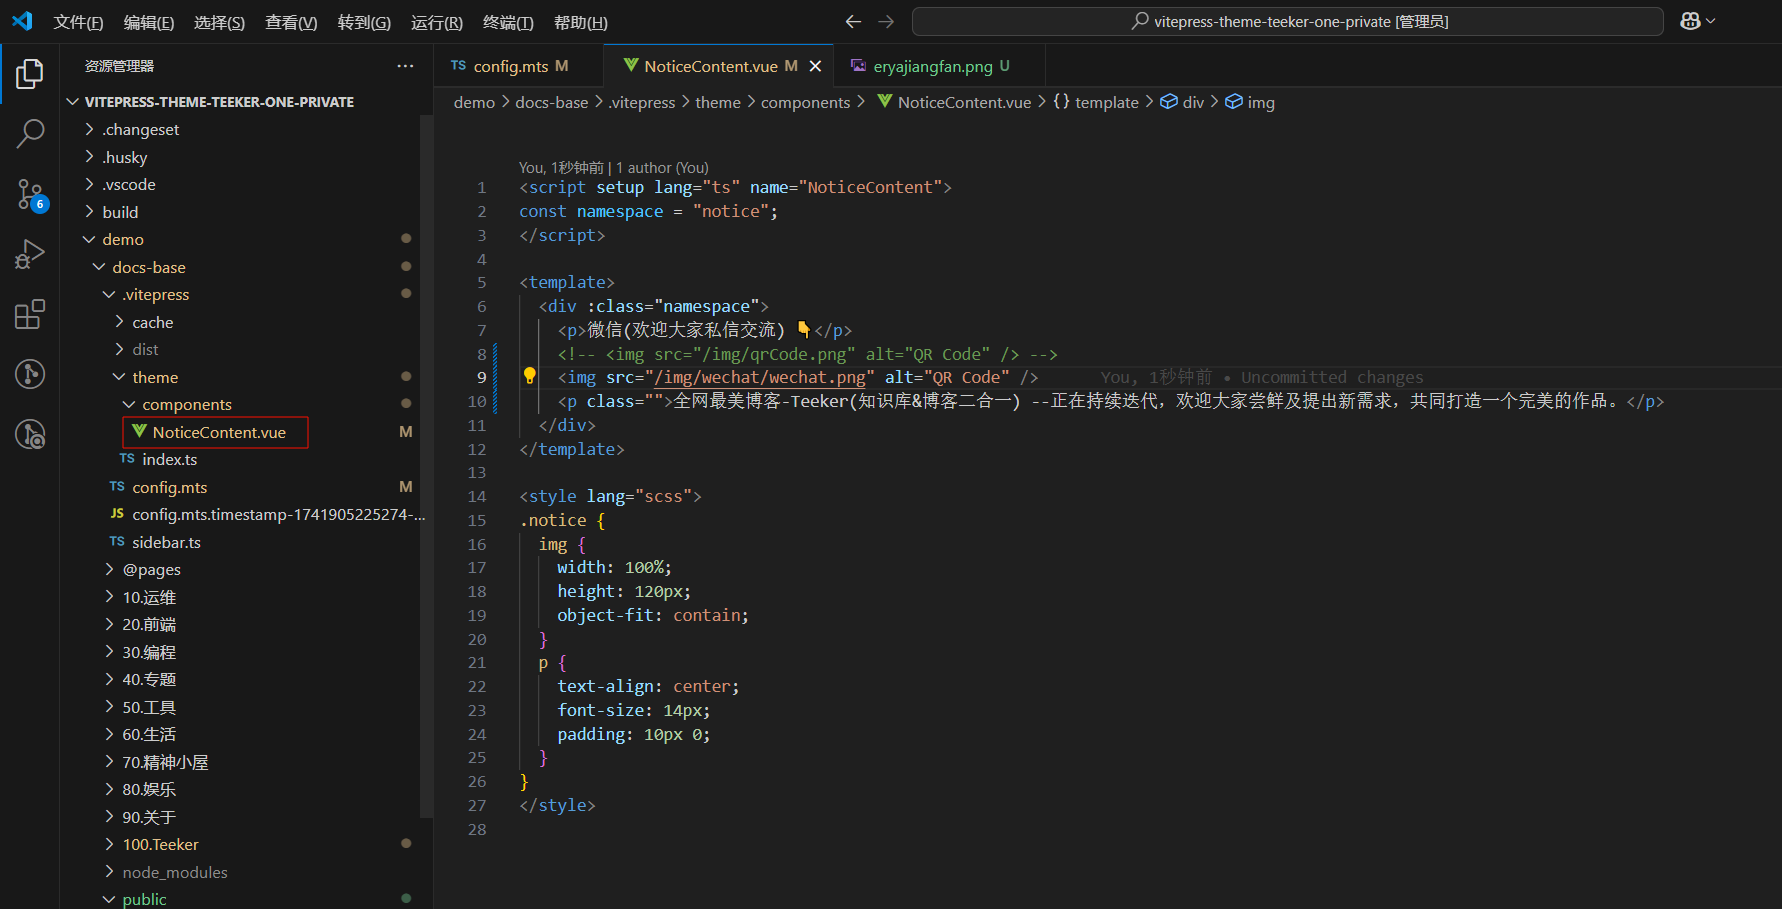Switch to the config.mts editor tab
The height and width of the screenshot is (909, 1782).
pos(519,66)
